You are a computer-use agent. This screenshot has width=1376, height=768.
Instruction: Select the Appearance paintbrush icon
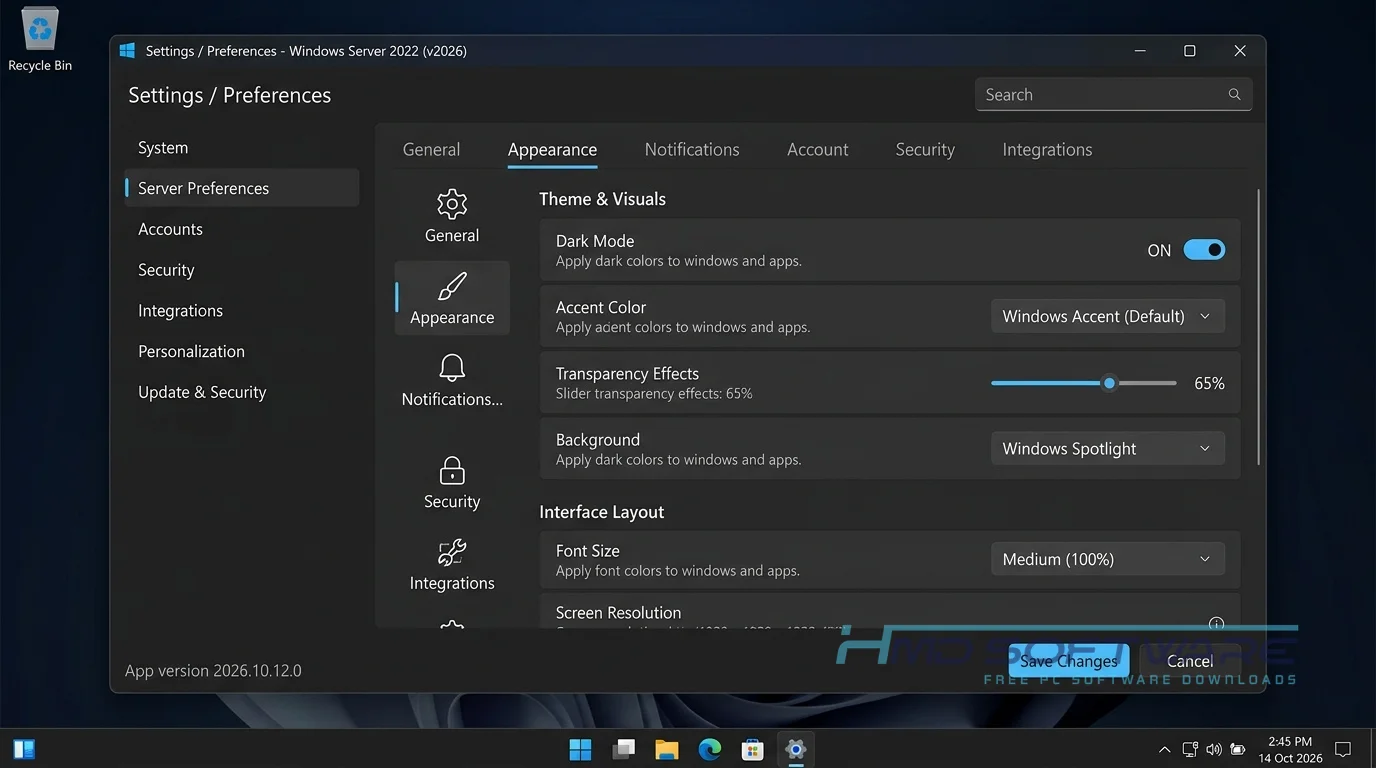(x=452, y=286)
